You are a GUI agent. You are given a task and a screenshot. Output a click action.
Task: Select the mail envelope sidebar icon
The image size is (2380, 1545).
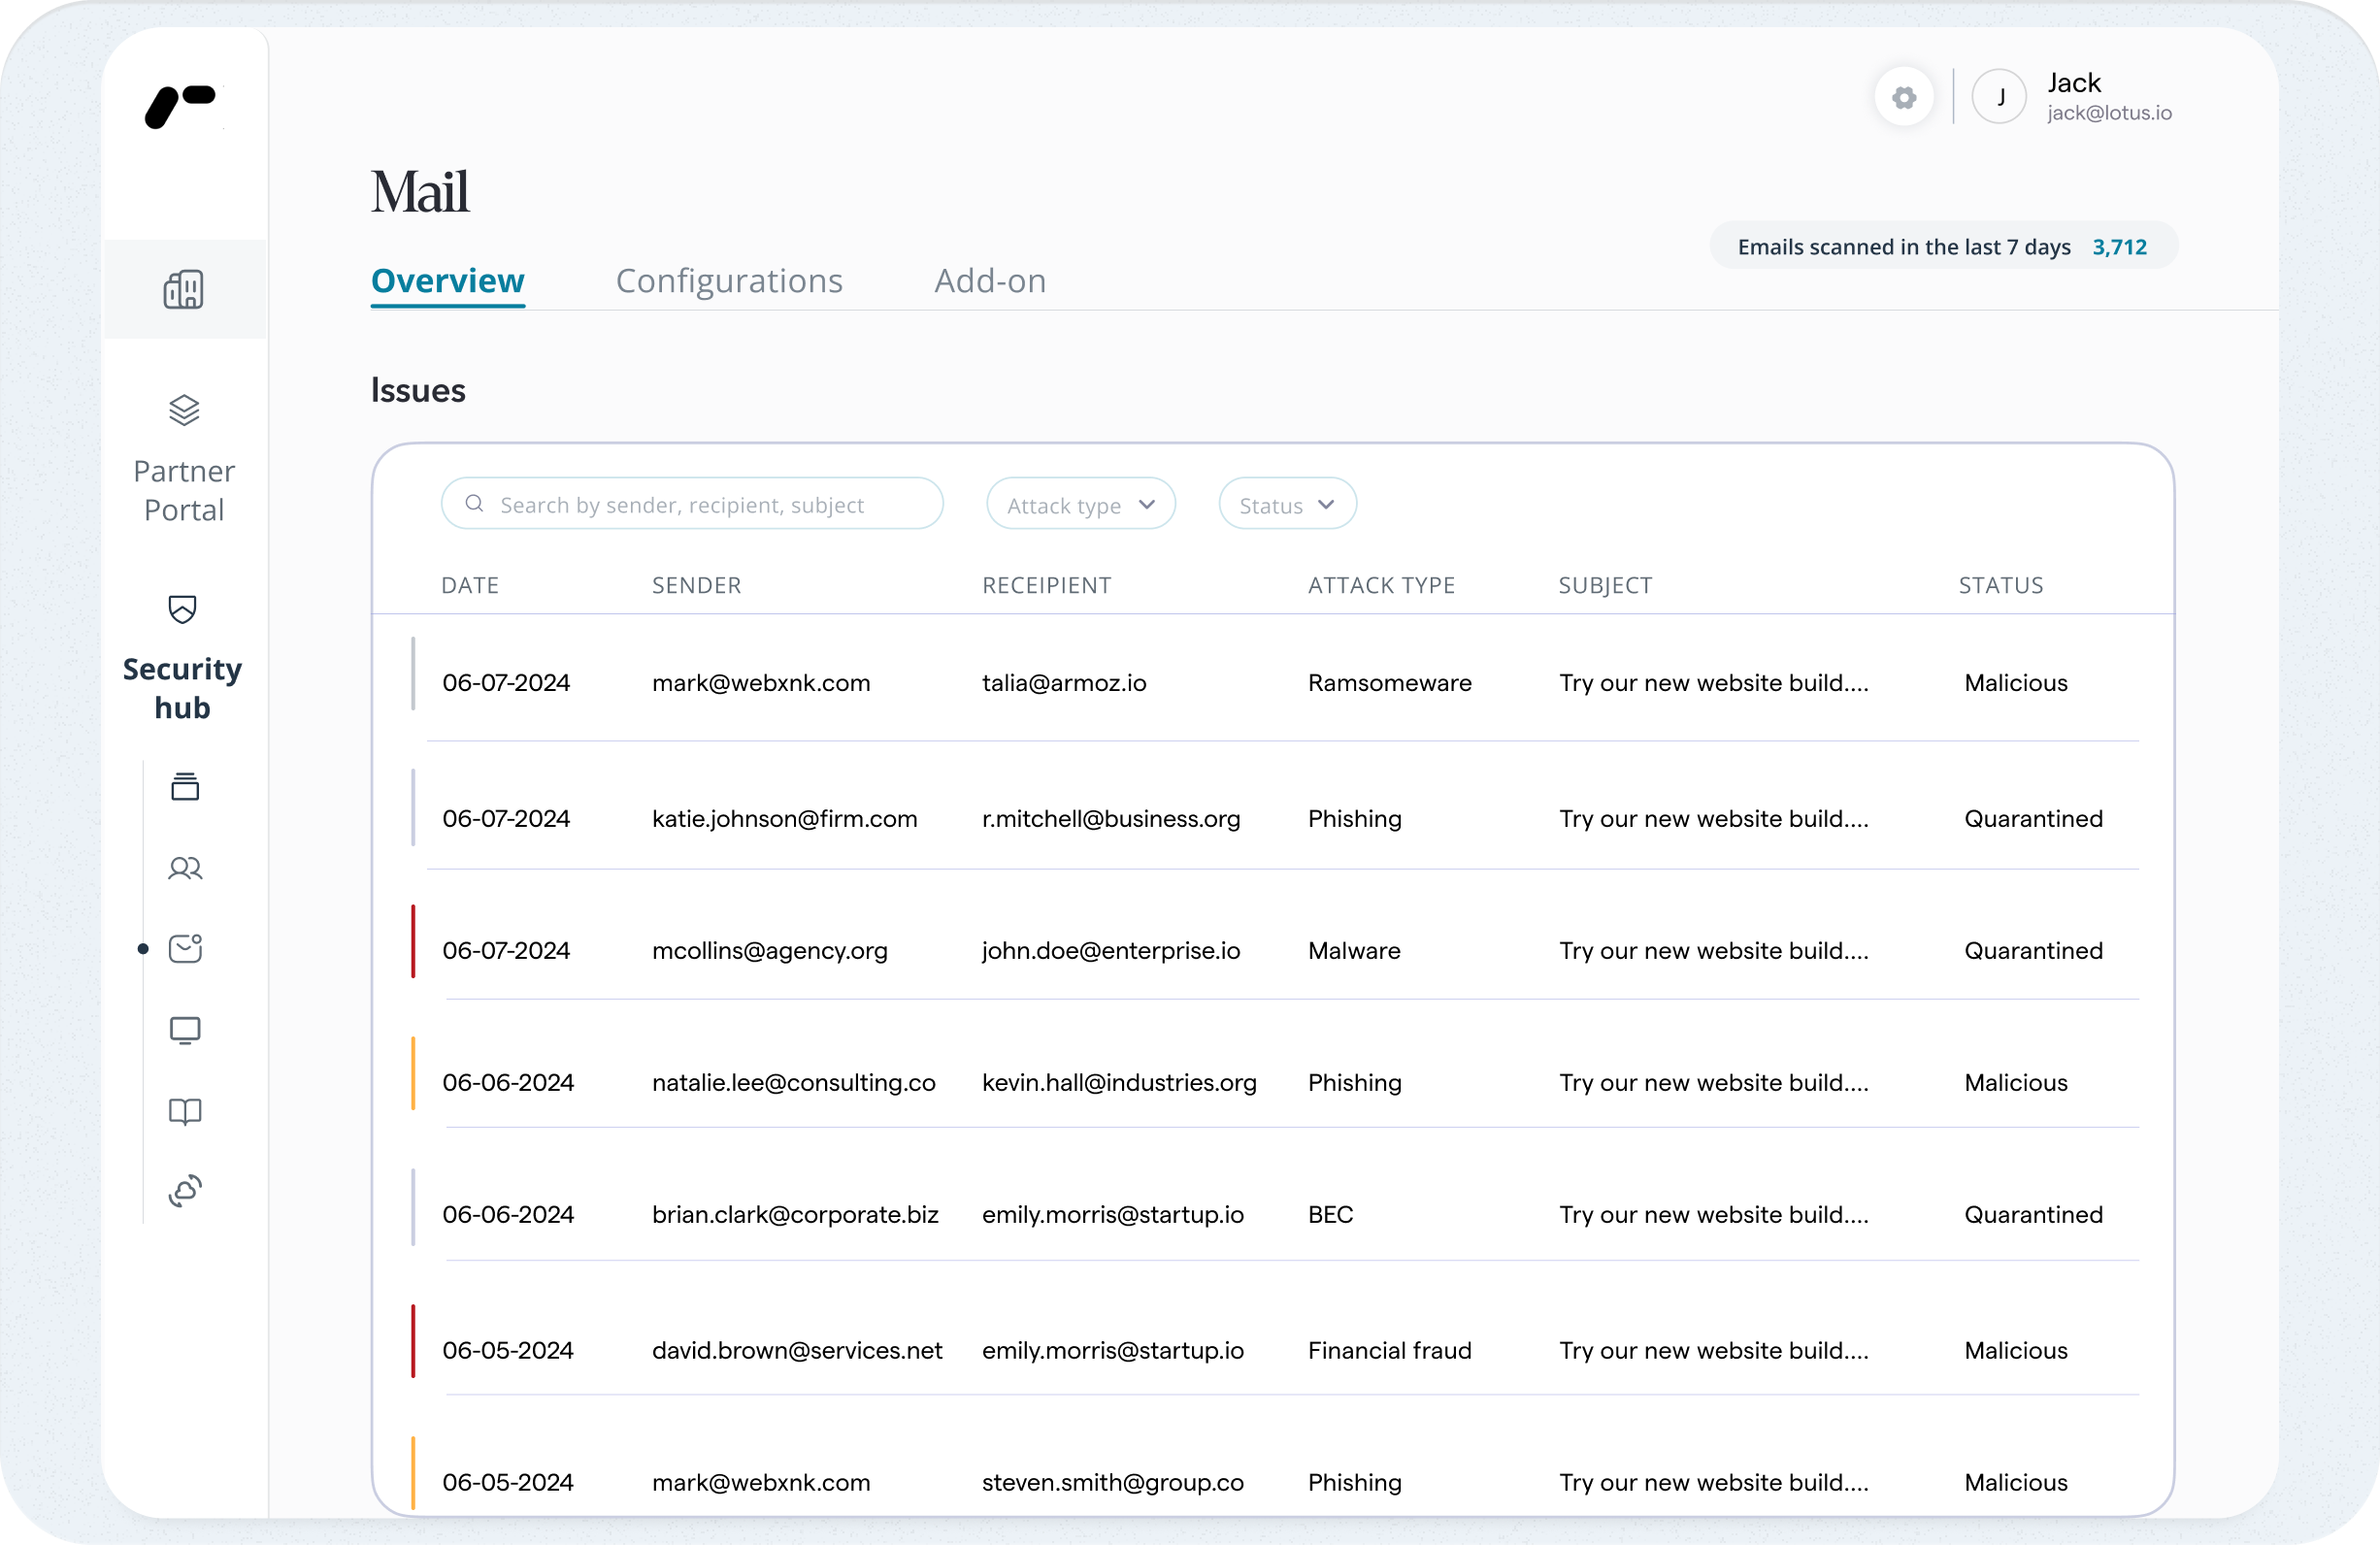(185, 948)
